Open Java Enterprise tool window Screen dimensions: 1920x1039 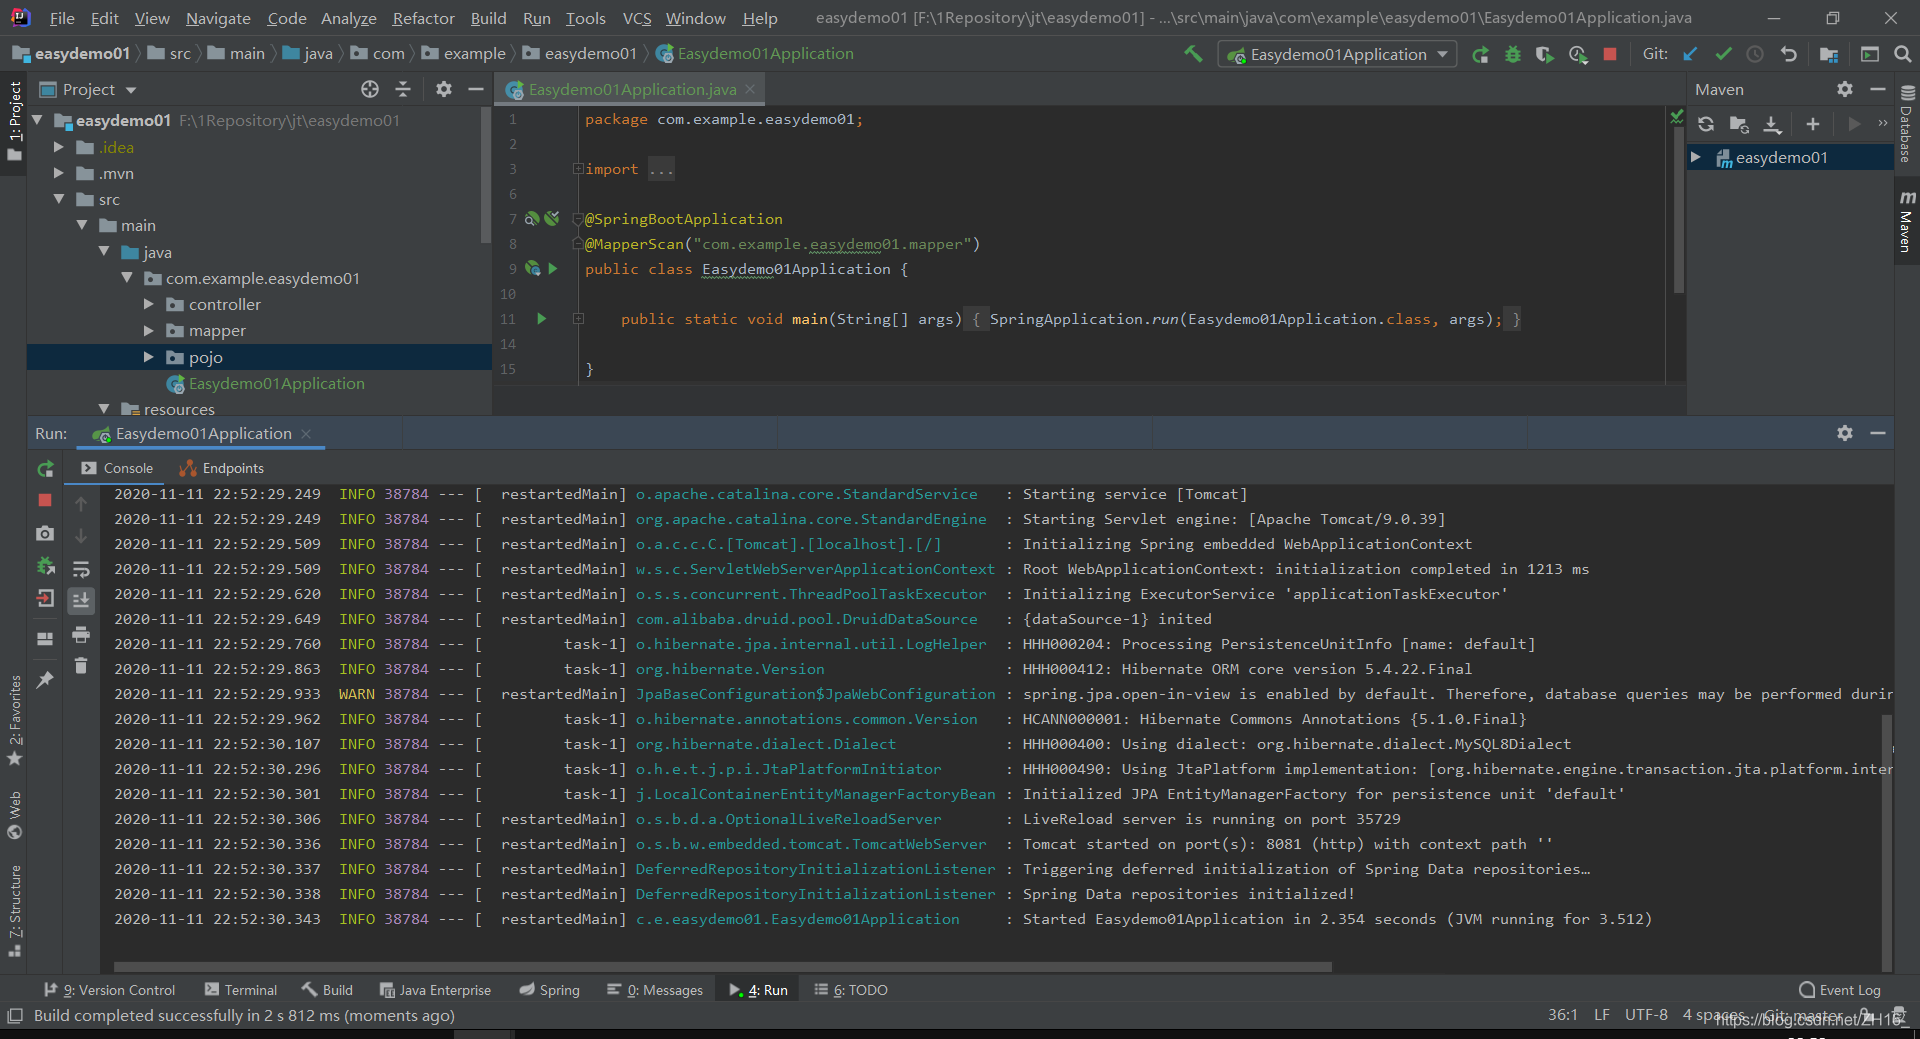pyautogui.click(x=435, y=990)
